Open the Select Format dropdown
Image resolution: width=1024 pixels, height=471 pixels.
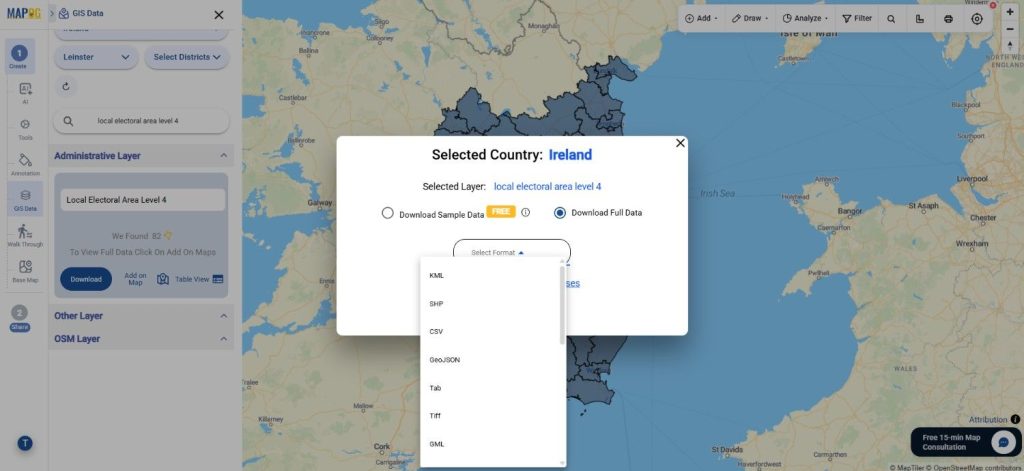pyautogui.click(x=511, y=252)
